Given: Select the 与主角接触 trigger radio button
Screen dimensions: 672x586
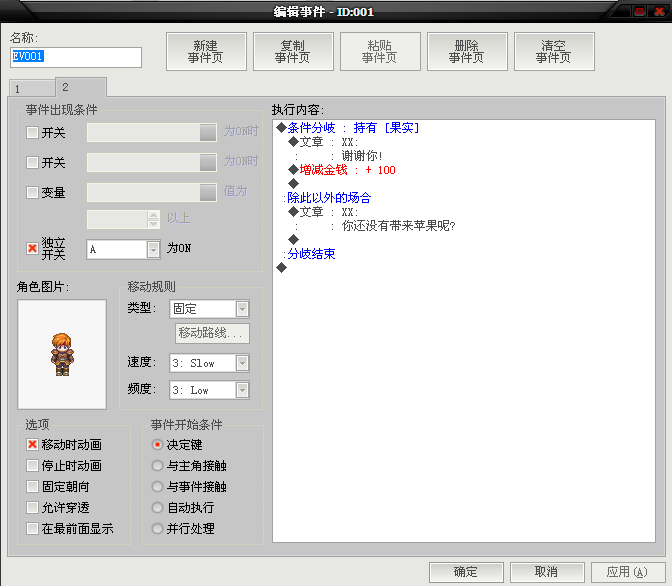Looking at the screenshot, I should click(x=158, y=466).
